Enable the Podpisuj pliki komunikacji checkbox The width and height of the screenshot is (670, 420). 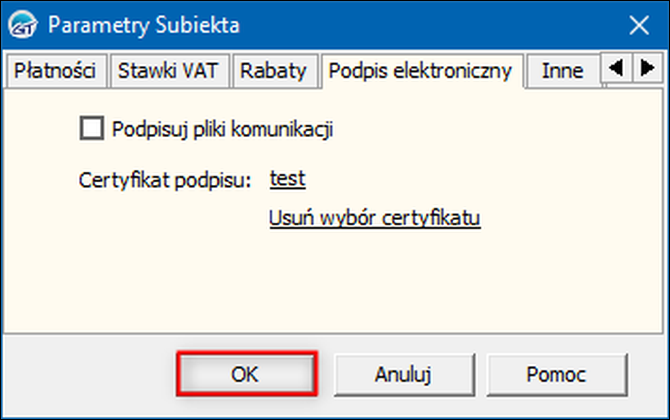click(92, 128)
